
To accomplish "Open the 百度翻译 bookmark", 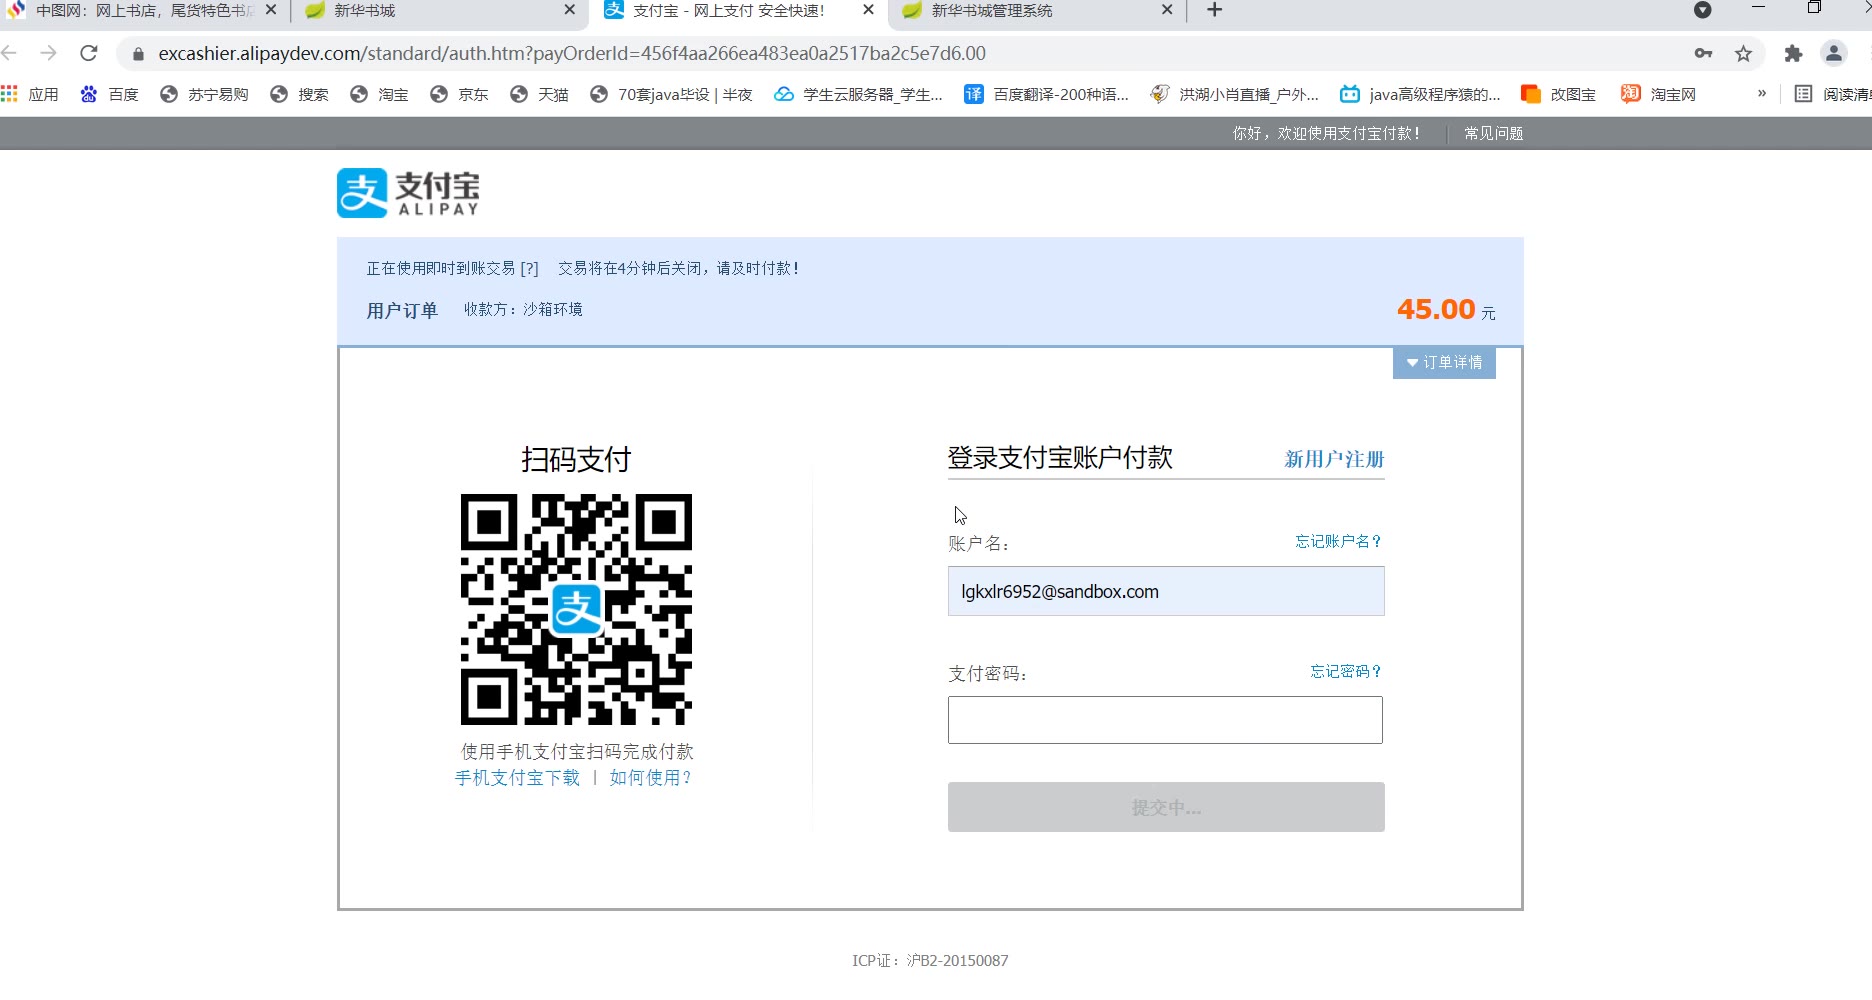I will pyautogui.click(x=1046, y=94).
